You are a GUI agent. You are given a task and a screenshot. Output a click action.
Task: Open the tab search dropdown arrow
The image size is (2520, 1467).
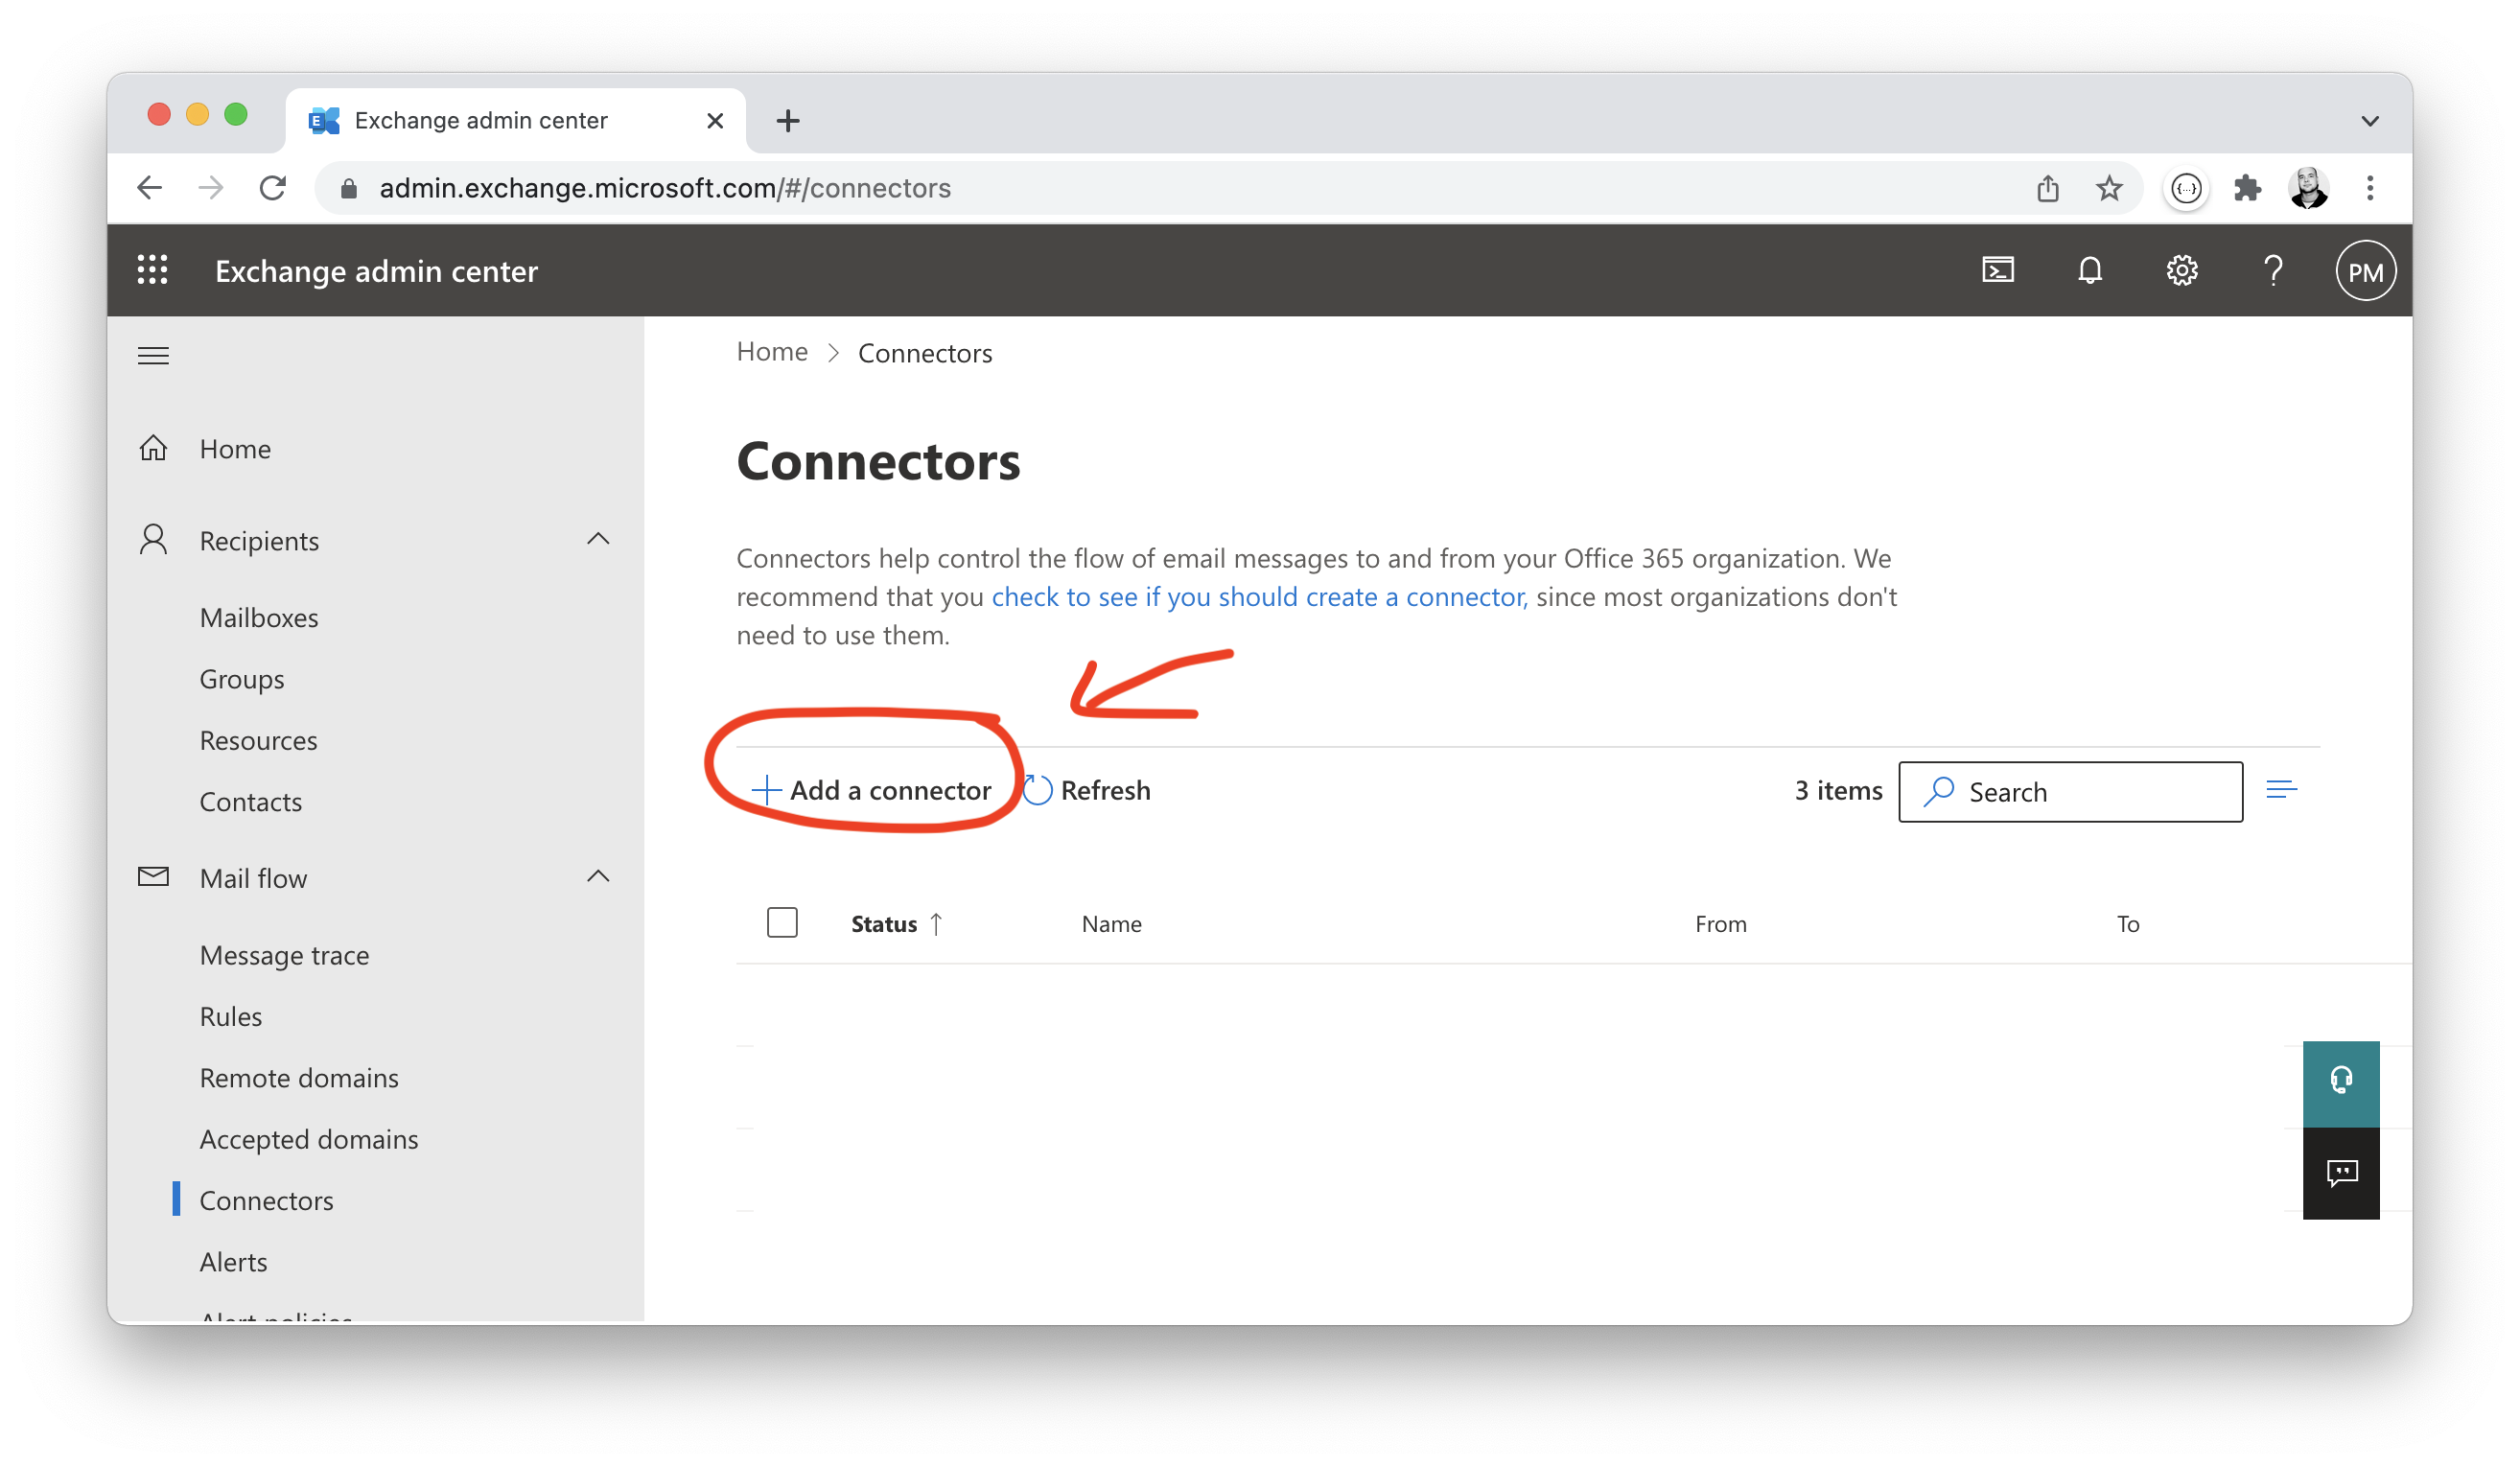(x=2369, y=121)
